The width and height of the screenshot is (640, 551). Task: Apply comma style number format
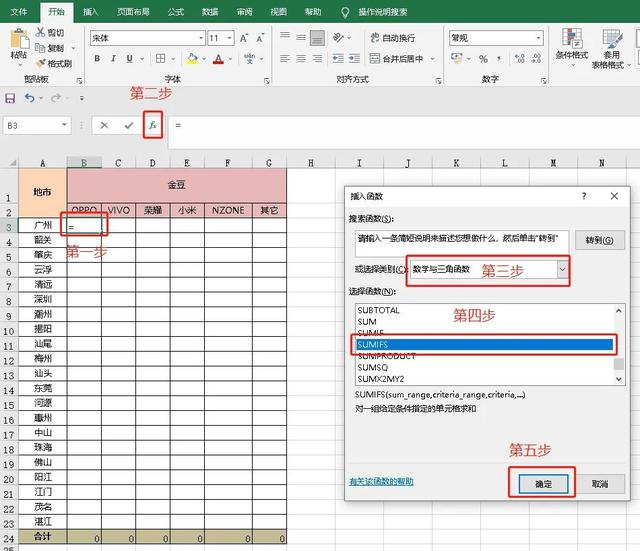pyautogui.click(x=499, y=59)
